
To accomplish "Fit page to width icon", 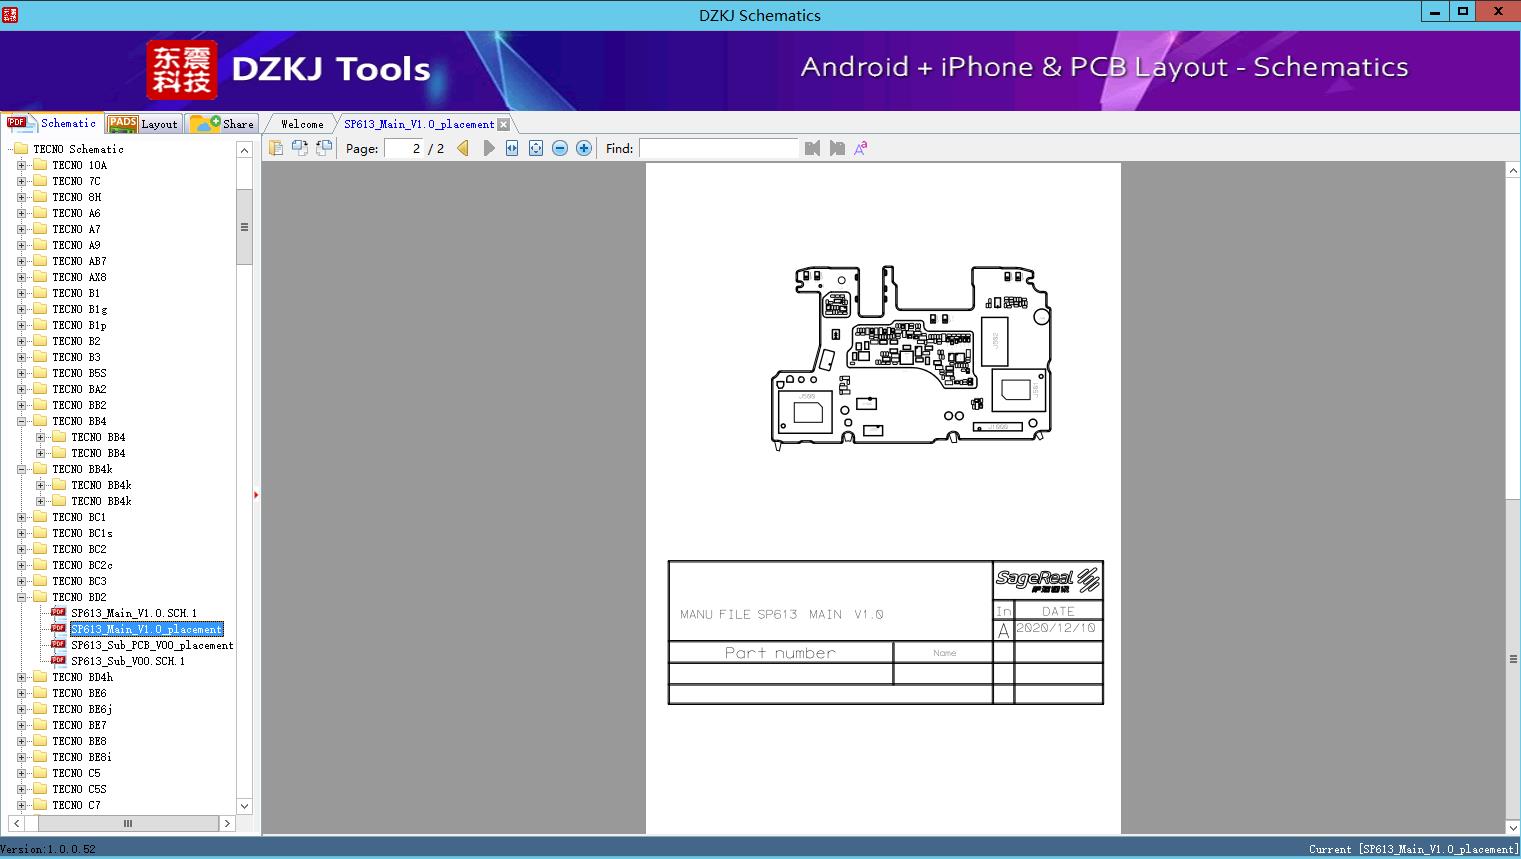I will pos(512,148).
